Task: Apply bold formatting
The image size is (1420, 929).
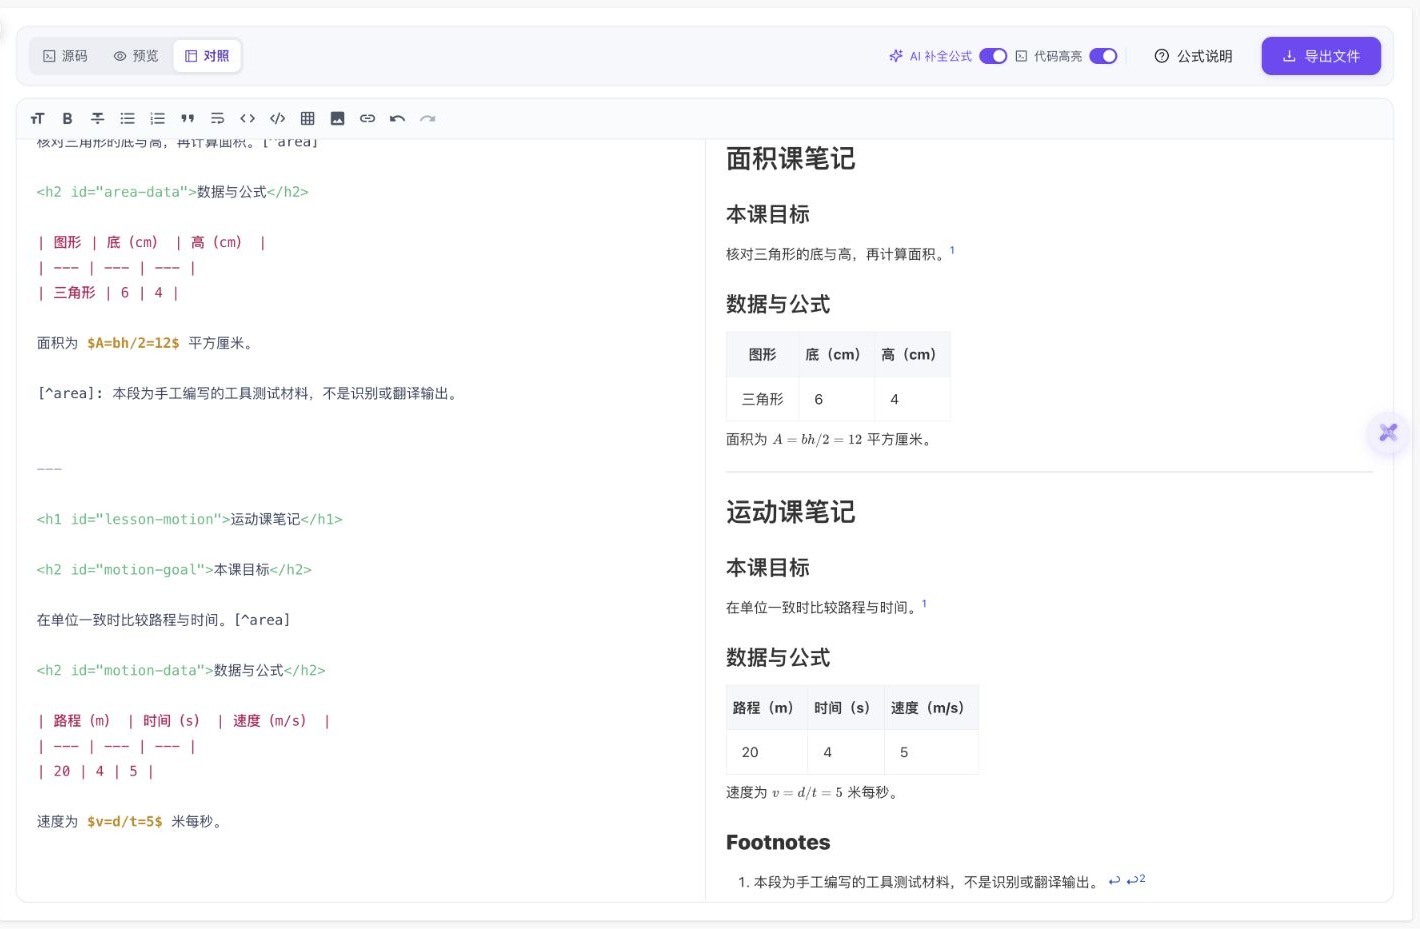Action: pos(67,118)
